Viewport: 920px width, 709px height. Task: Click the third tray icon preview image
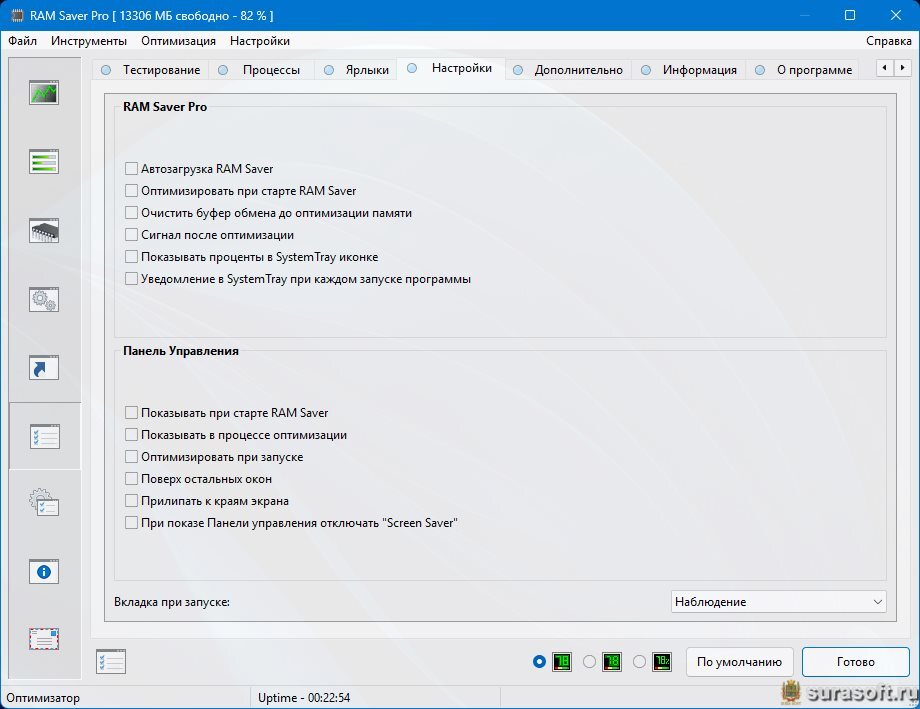(662, 661)
